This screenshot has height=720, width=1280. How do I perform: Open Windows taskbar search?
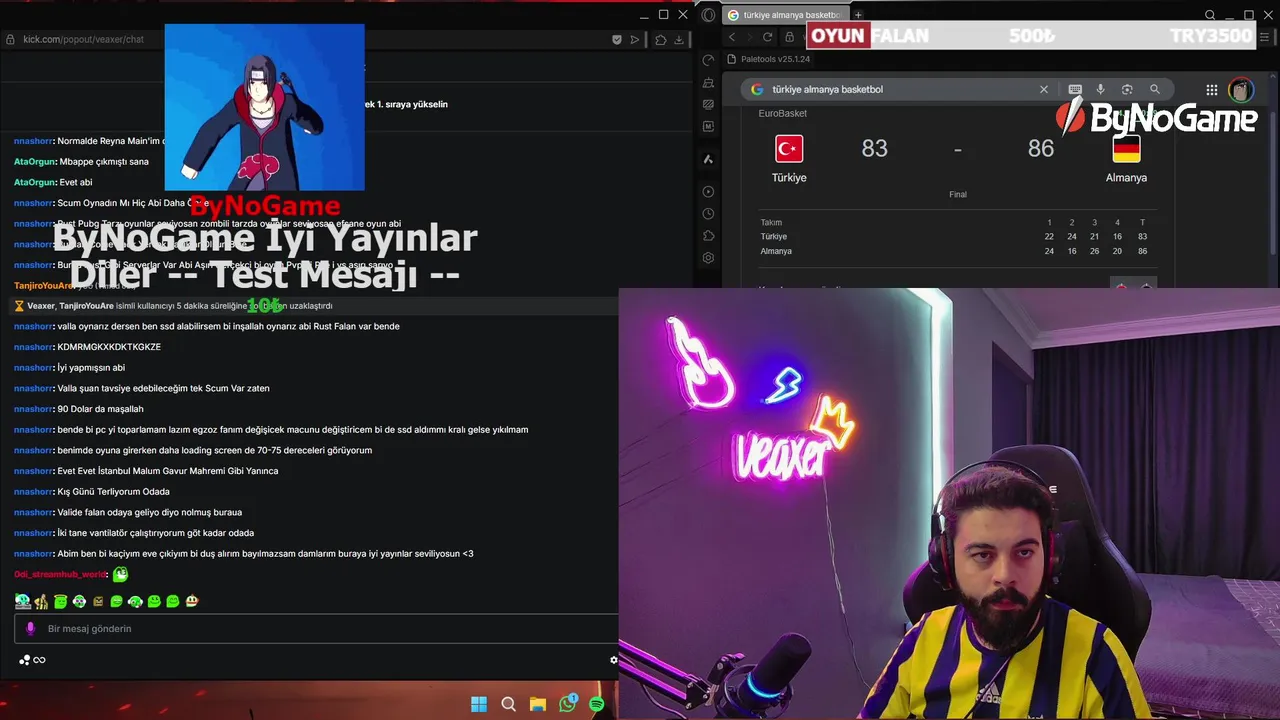point(508,704)
